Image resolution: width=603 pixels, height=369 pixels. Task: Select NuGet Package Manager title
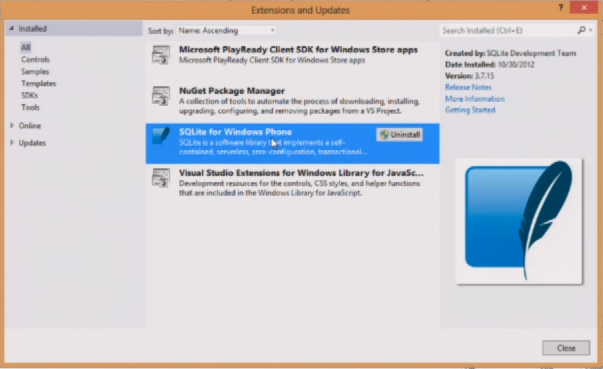tap(232, 91)
